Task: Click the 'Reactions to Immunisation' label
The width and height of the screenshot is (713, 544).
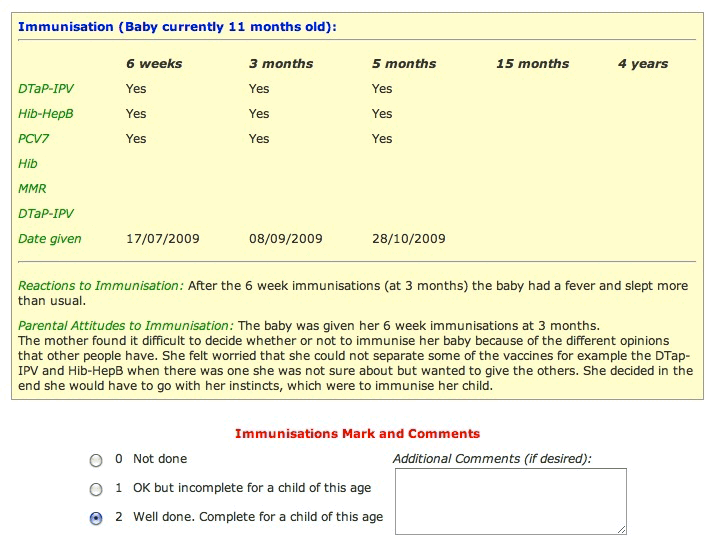Action: point(100,286)
